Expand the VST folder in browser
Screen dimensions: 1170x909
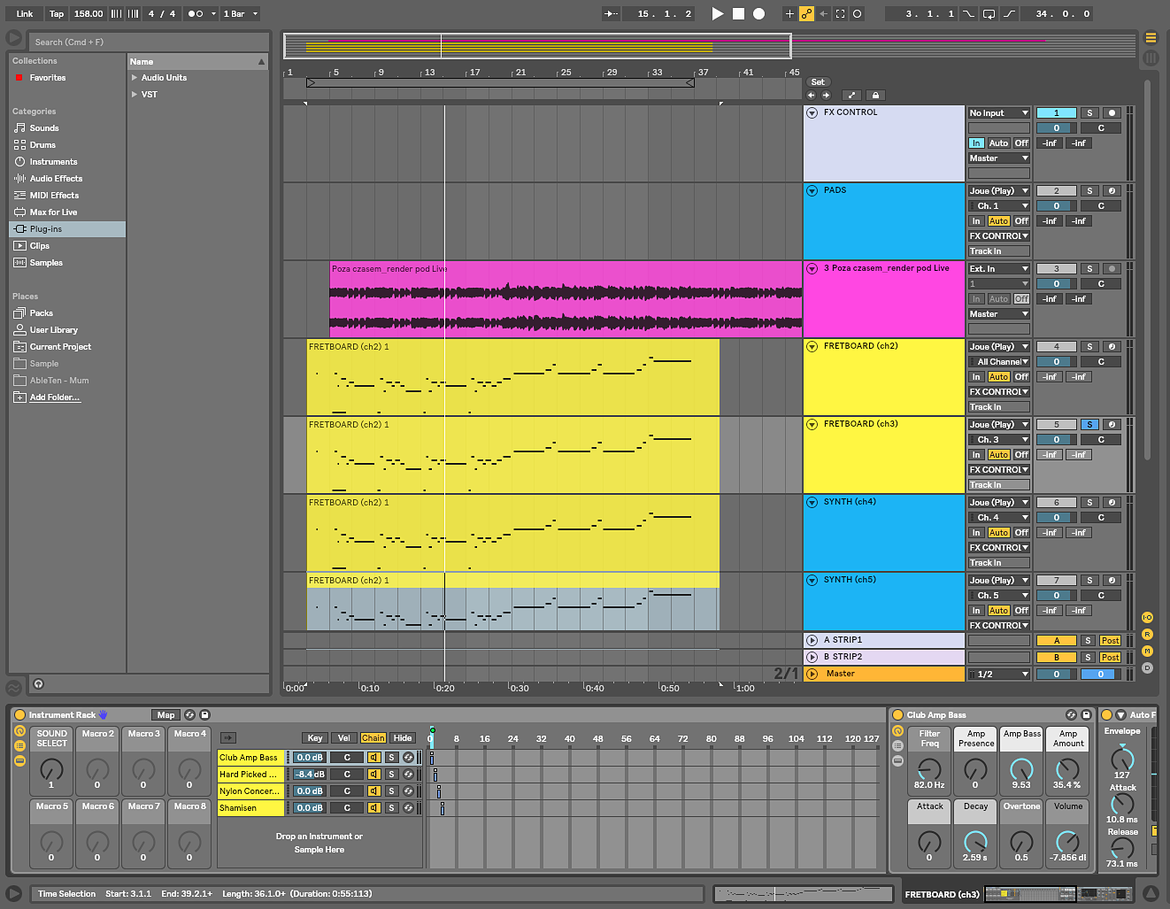(134, 95)
